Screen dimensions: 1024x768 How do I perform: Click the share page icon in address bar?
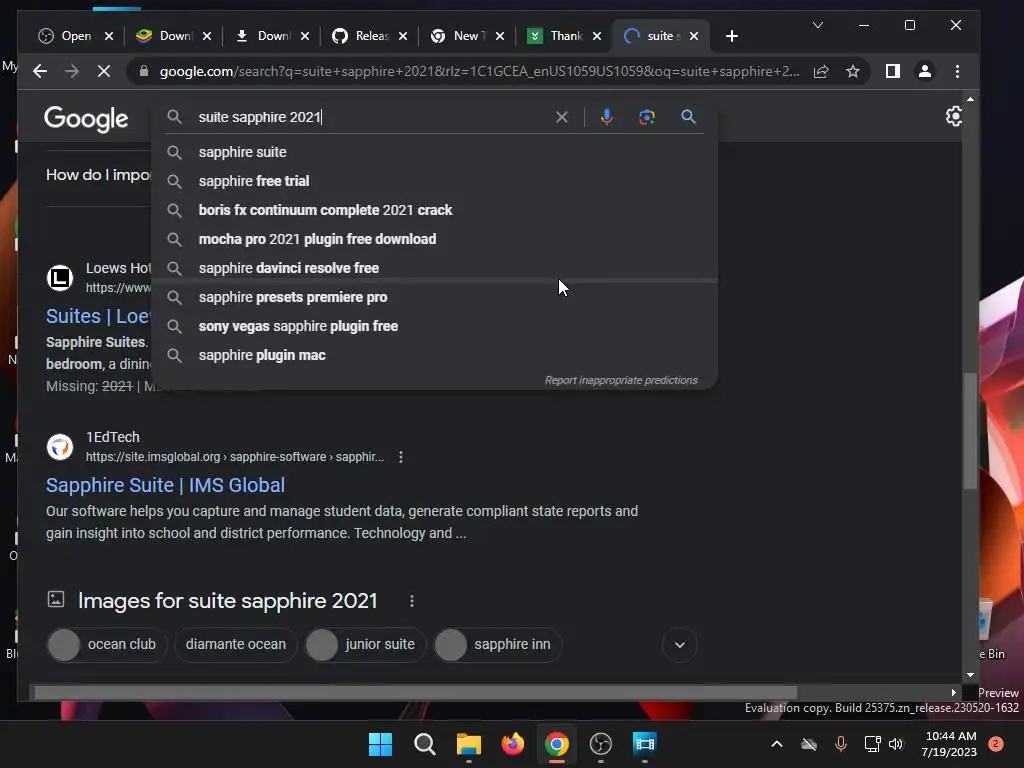point(821,71)
